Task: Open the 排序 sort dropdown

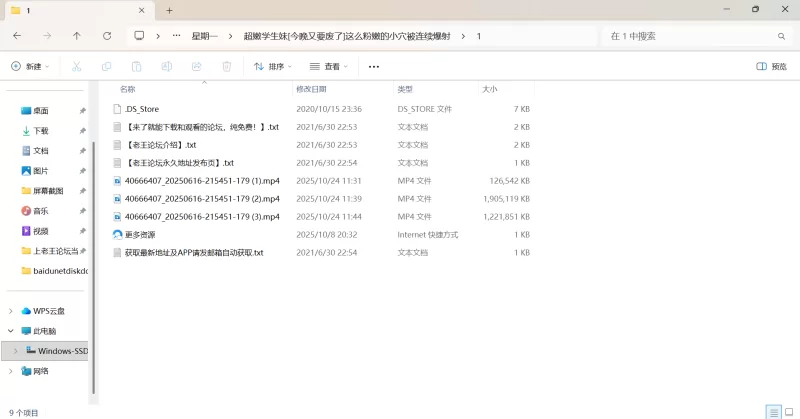Action: [x=273, y=67]
